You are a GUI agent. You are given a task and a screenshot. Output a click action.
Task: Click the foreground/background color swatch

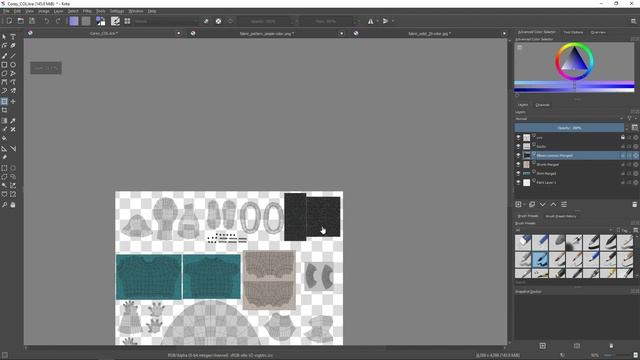tap(100, 21)
